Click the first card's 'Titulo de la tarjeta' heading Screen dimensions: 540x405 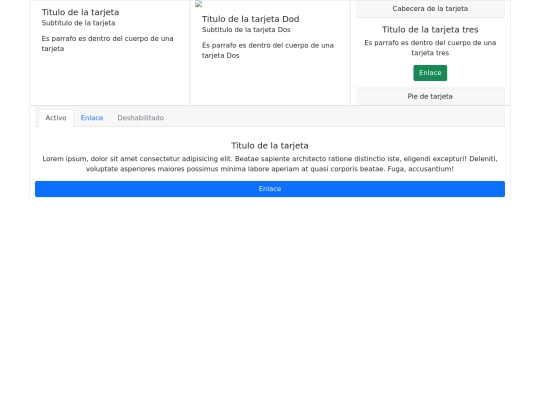pos(80,12)
